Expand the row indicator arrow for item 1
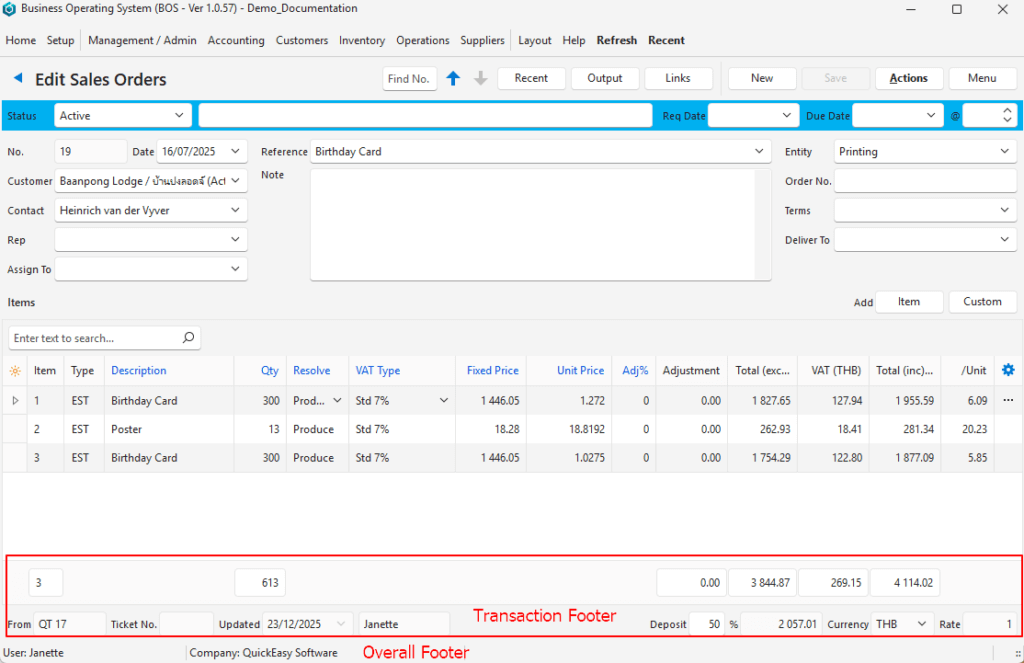1024x663 pixels. click(x=14, y=400)
